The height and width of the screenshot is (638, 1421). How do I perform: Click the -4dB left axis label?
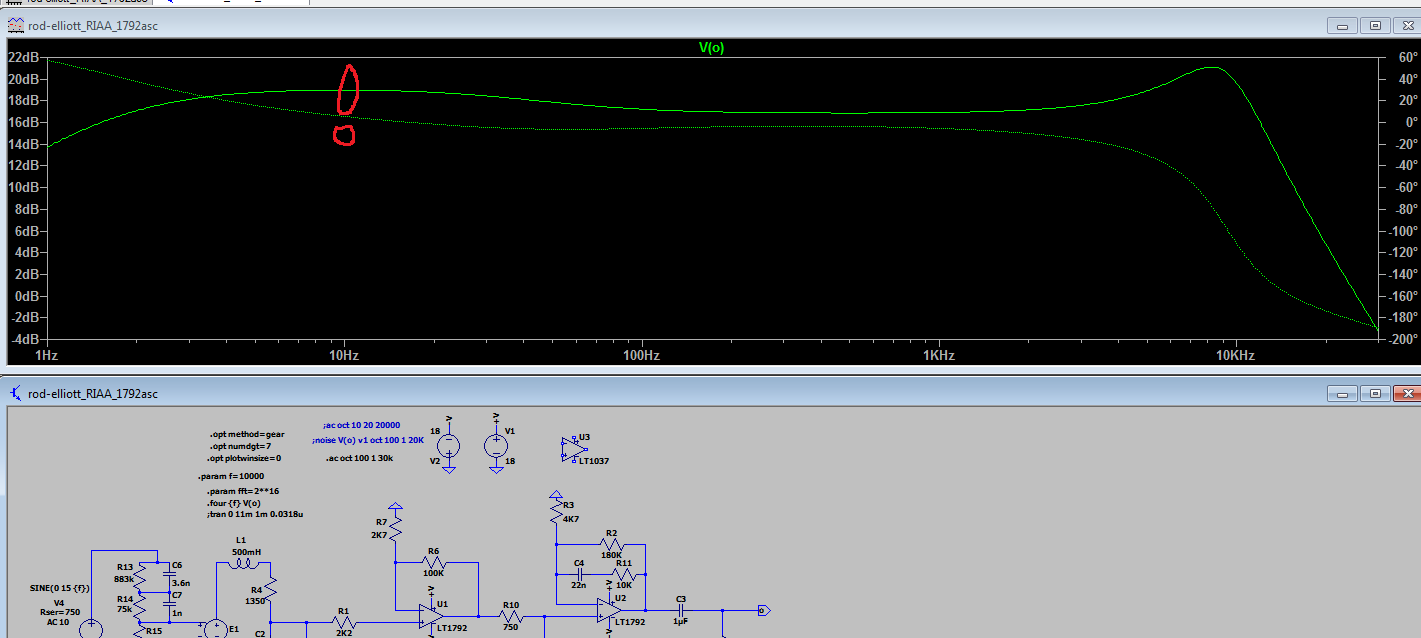click(x=26, y=339)
